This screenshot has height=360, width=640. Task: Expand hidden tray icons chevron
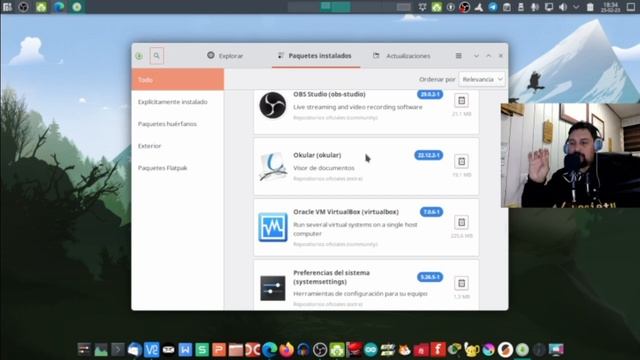[x=576, y=7]
